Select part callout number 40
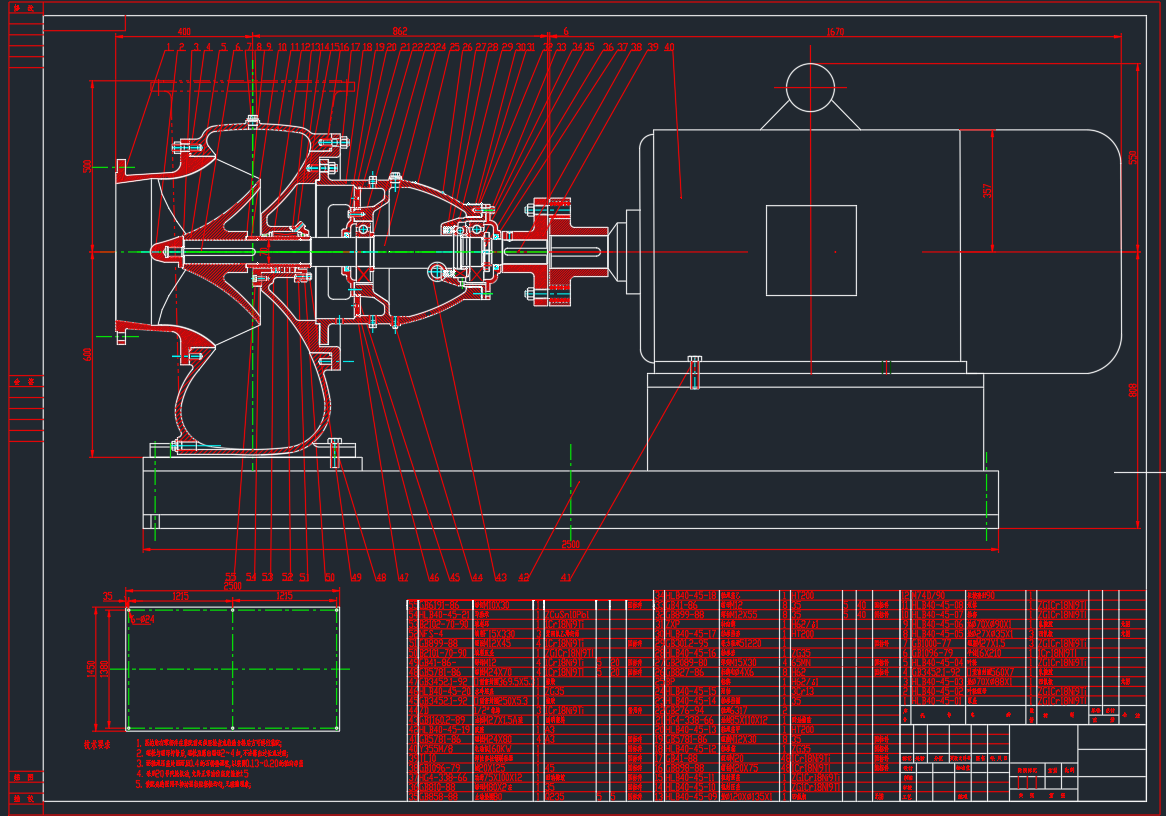Viewport: 1166px width, 816px height. point(669,47)
